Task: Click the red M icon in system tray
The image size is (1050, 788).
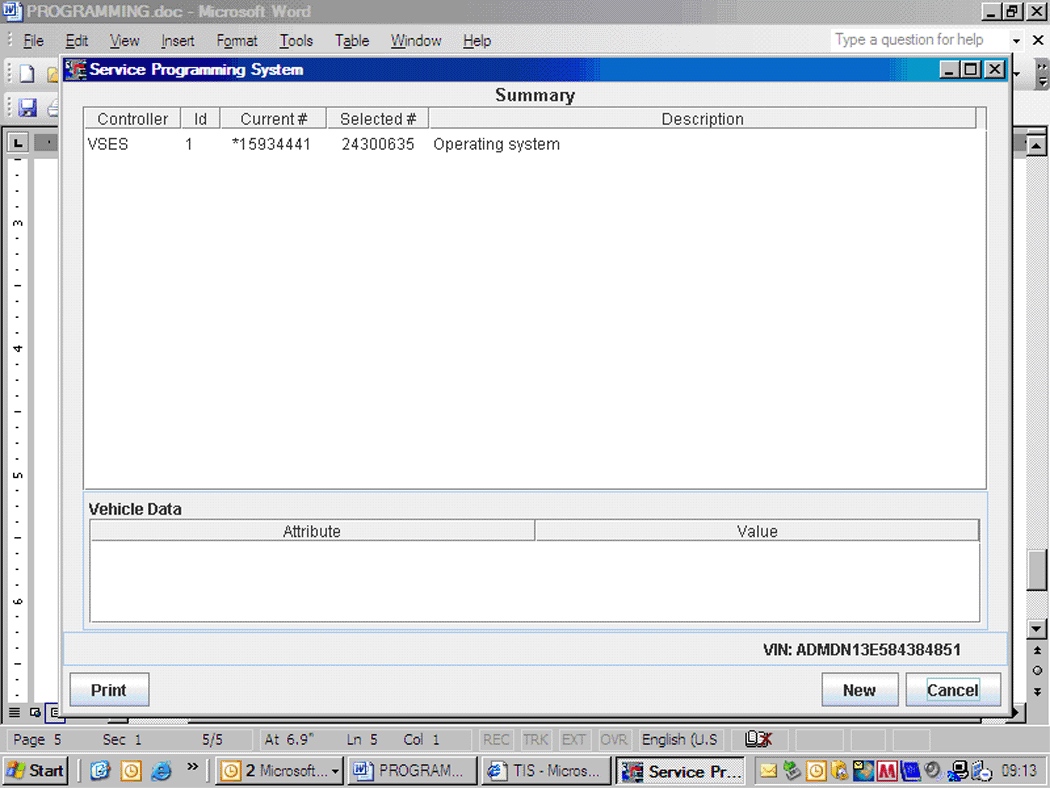Action: coord(887,771)
